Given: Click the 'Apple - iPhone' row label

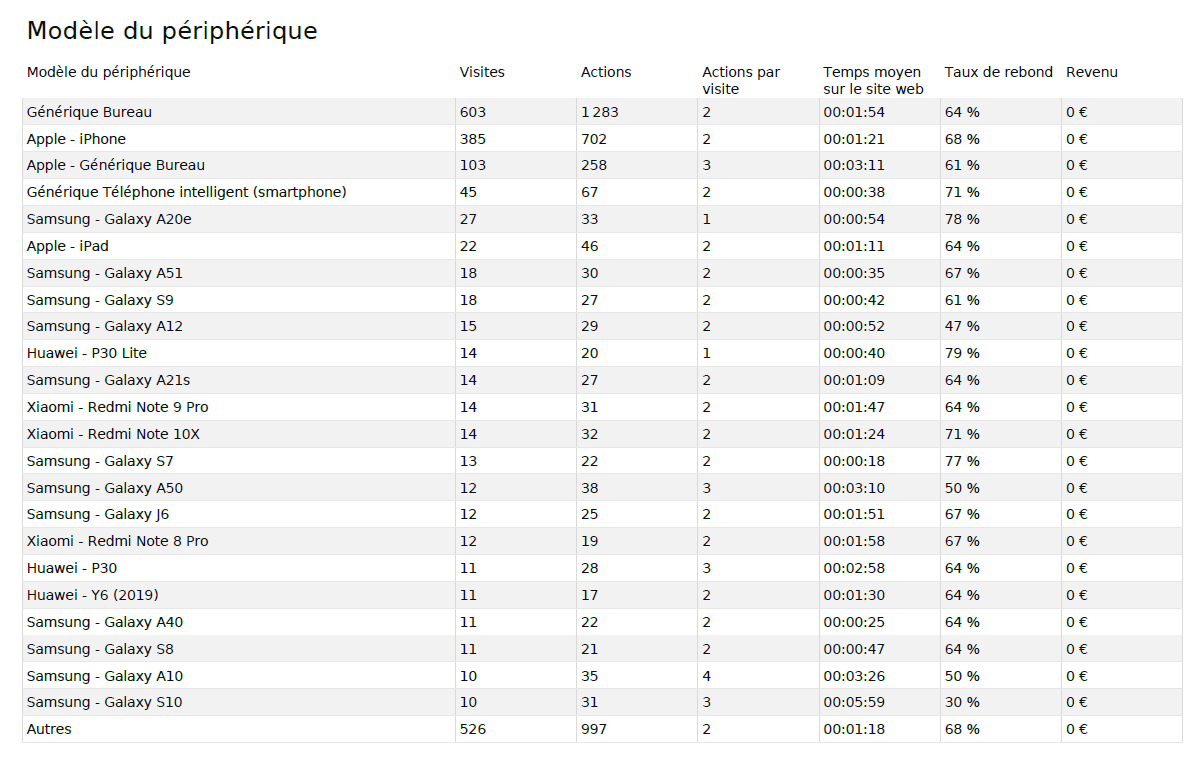Looking at the screenshot, I should click(x=76, y=139).
